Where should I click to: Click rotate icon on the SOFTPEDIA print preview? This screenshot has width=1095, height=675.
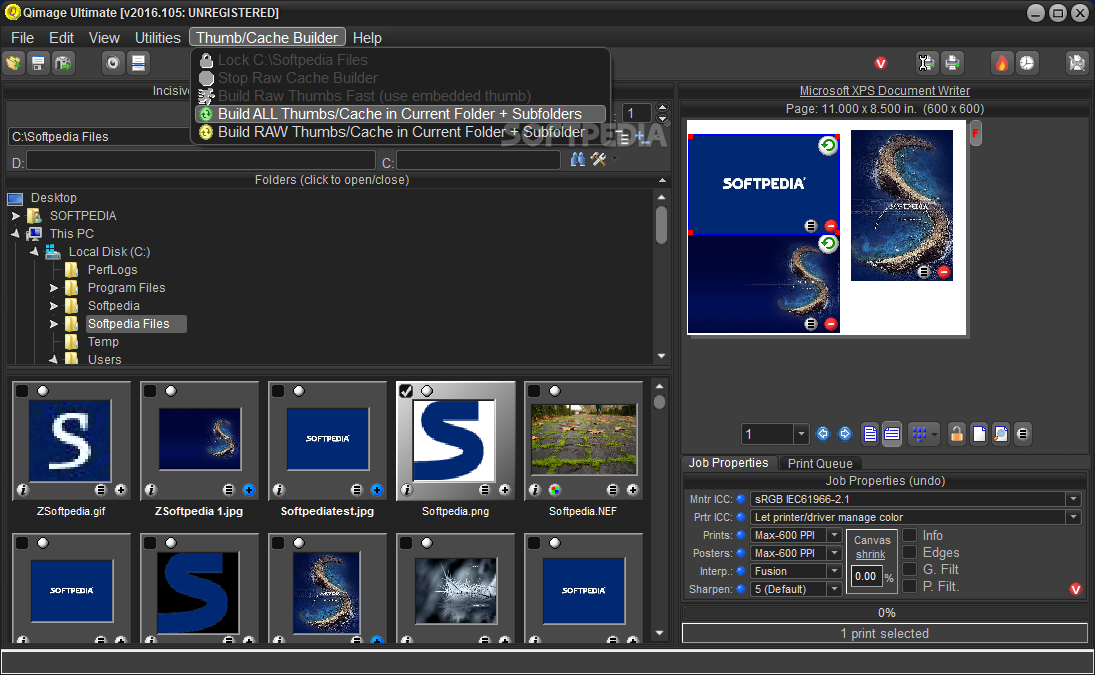[x=828, y=145]
